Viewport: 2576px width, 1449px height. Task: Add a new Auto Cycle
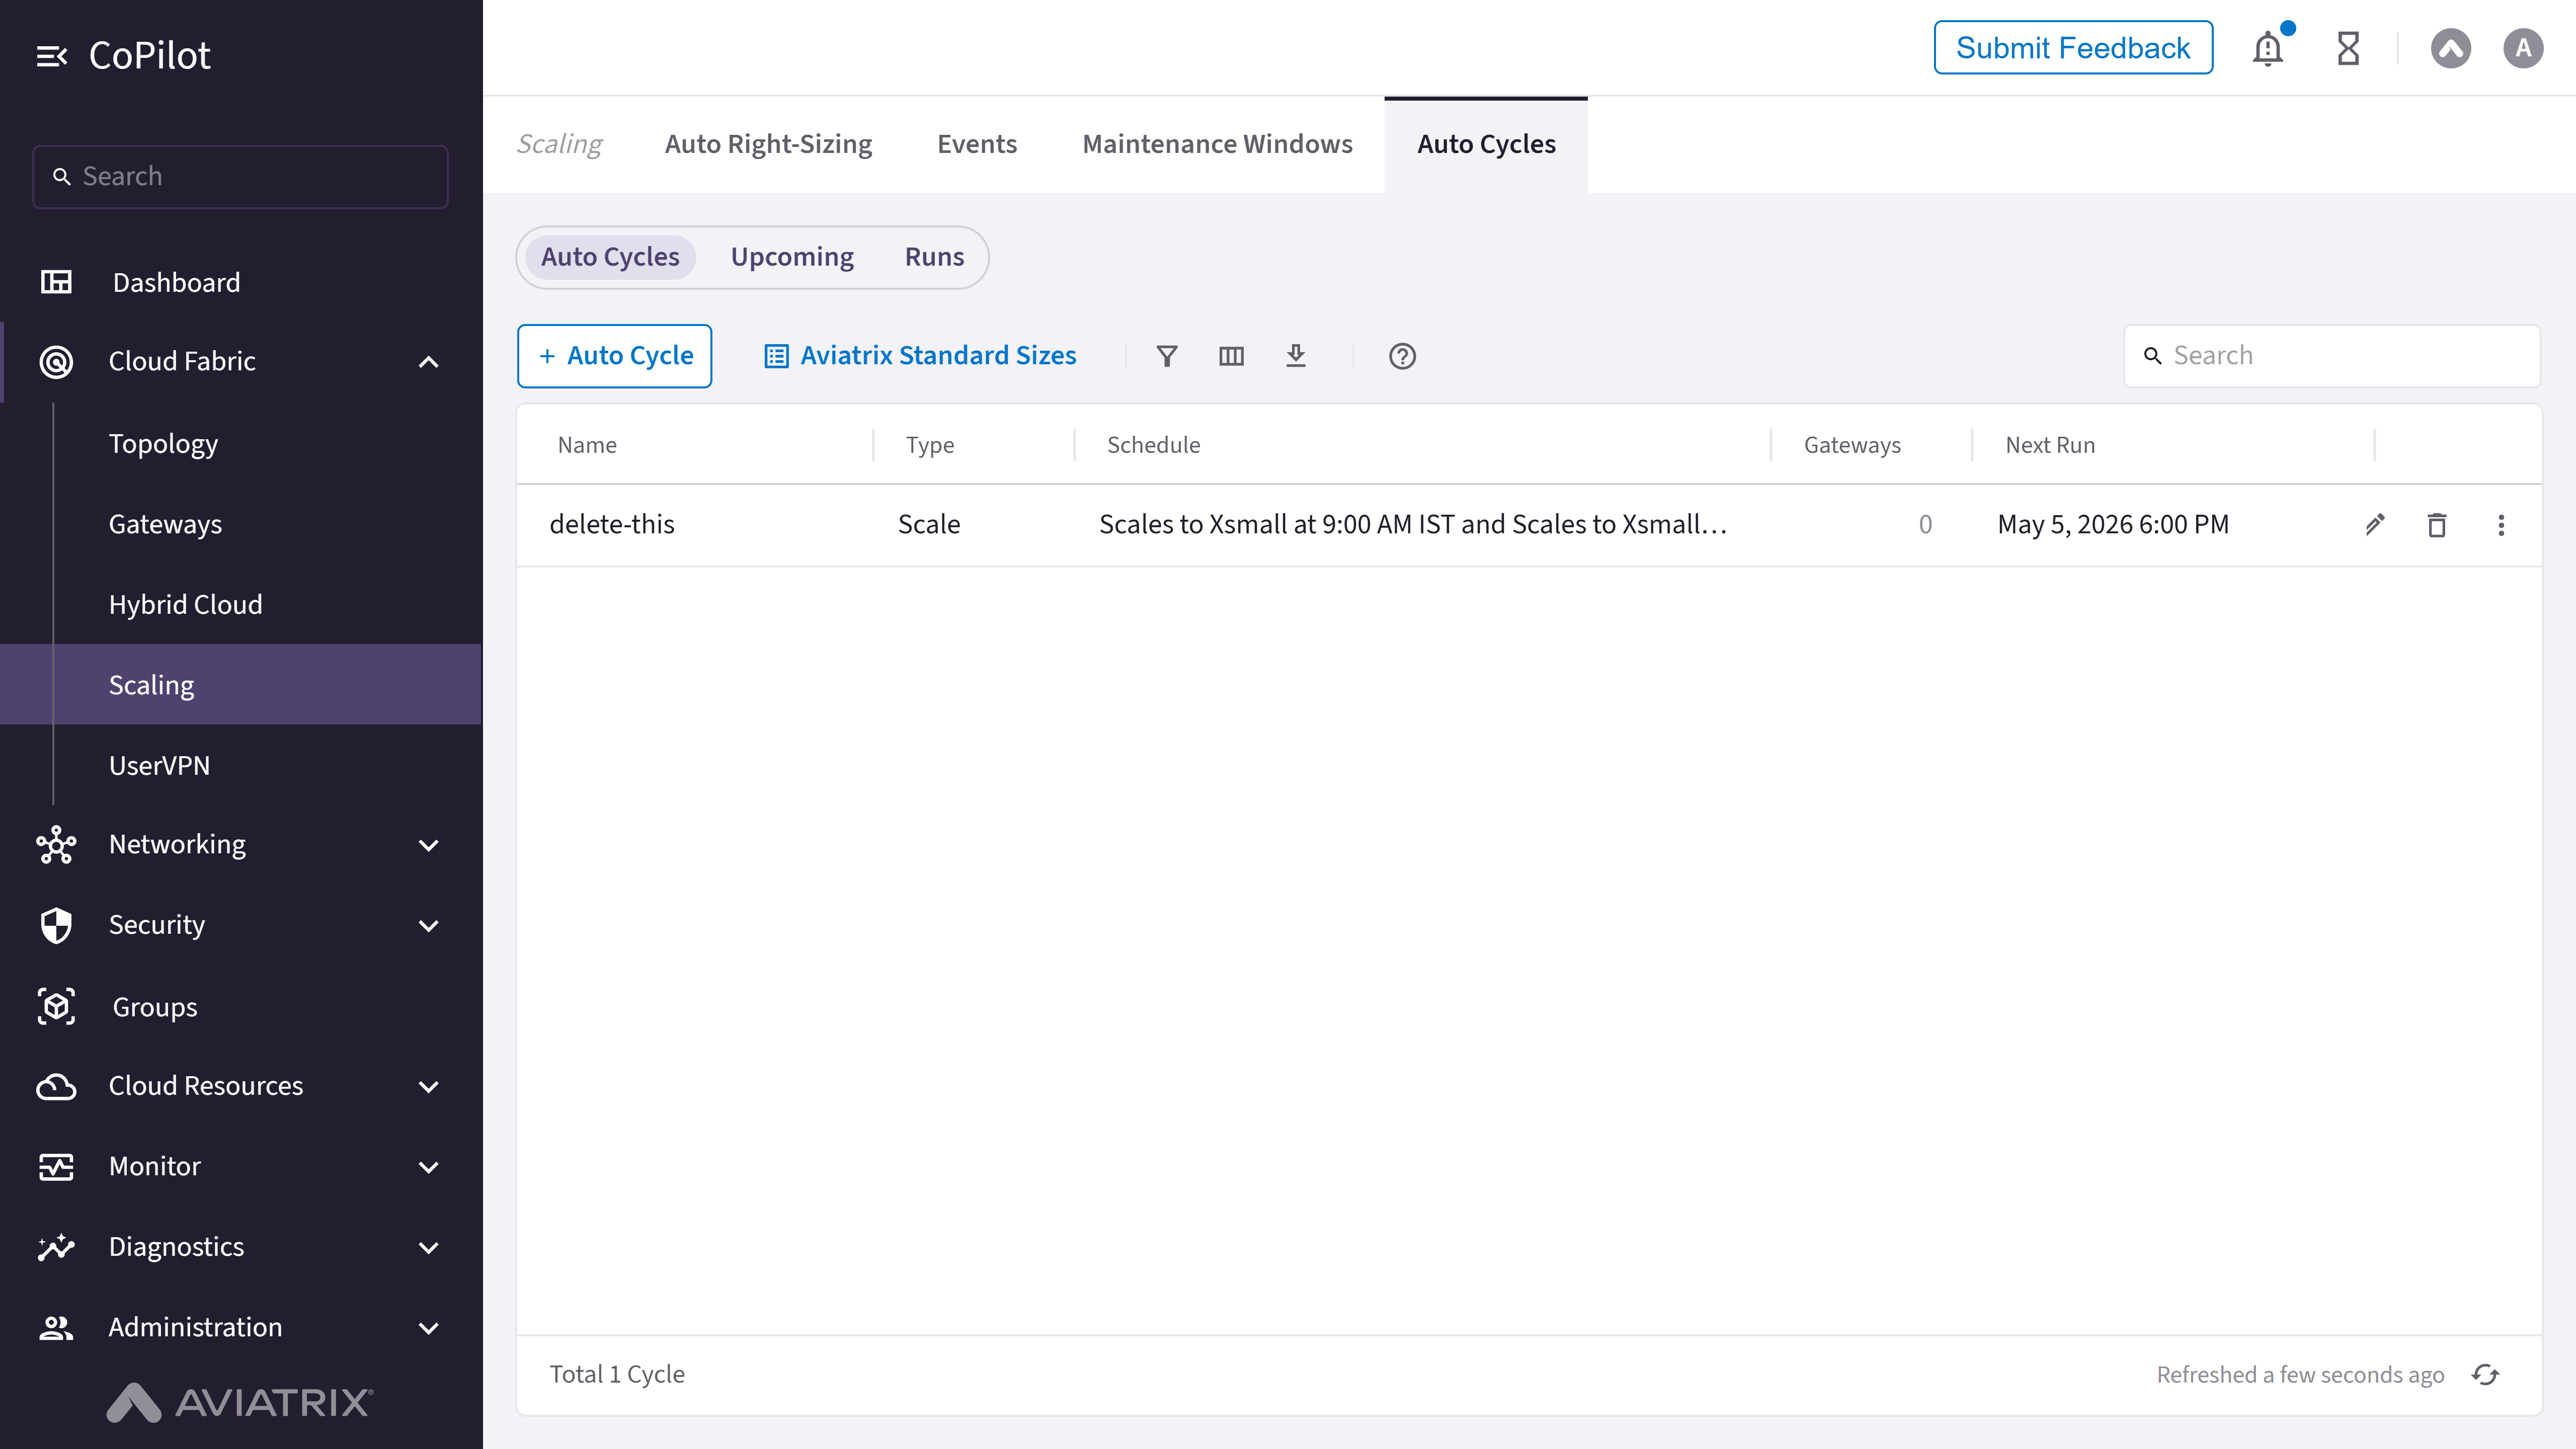point(614,356)
